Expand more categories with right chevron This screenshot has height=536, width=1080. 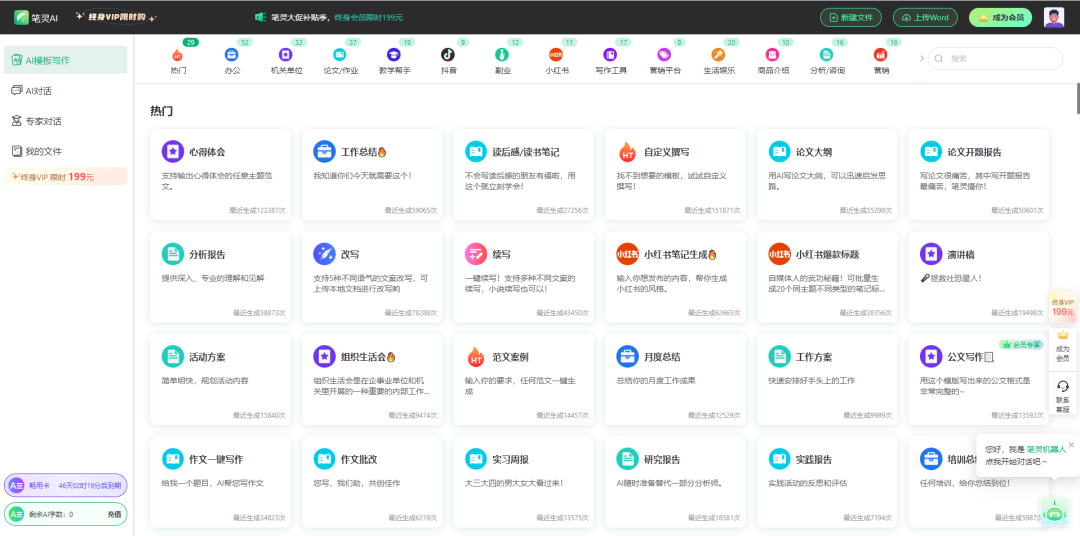(922, 59)
